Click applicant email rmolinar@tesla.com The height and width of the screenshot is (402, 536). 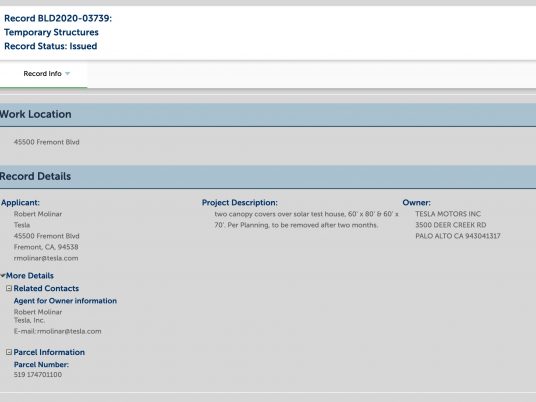coord(46,258)
